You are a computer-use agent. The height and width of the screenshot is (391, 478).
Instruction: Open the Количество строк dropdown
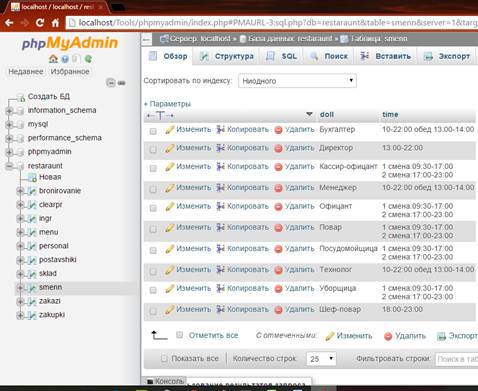click(321, 359)
